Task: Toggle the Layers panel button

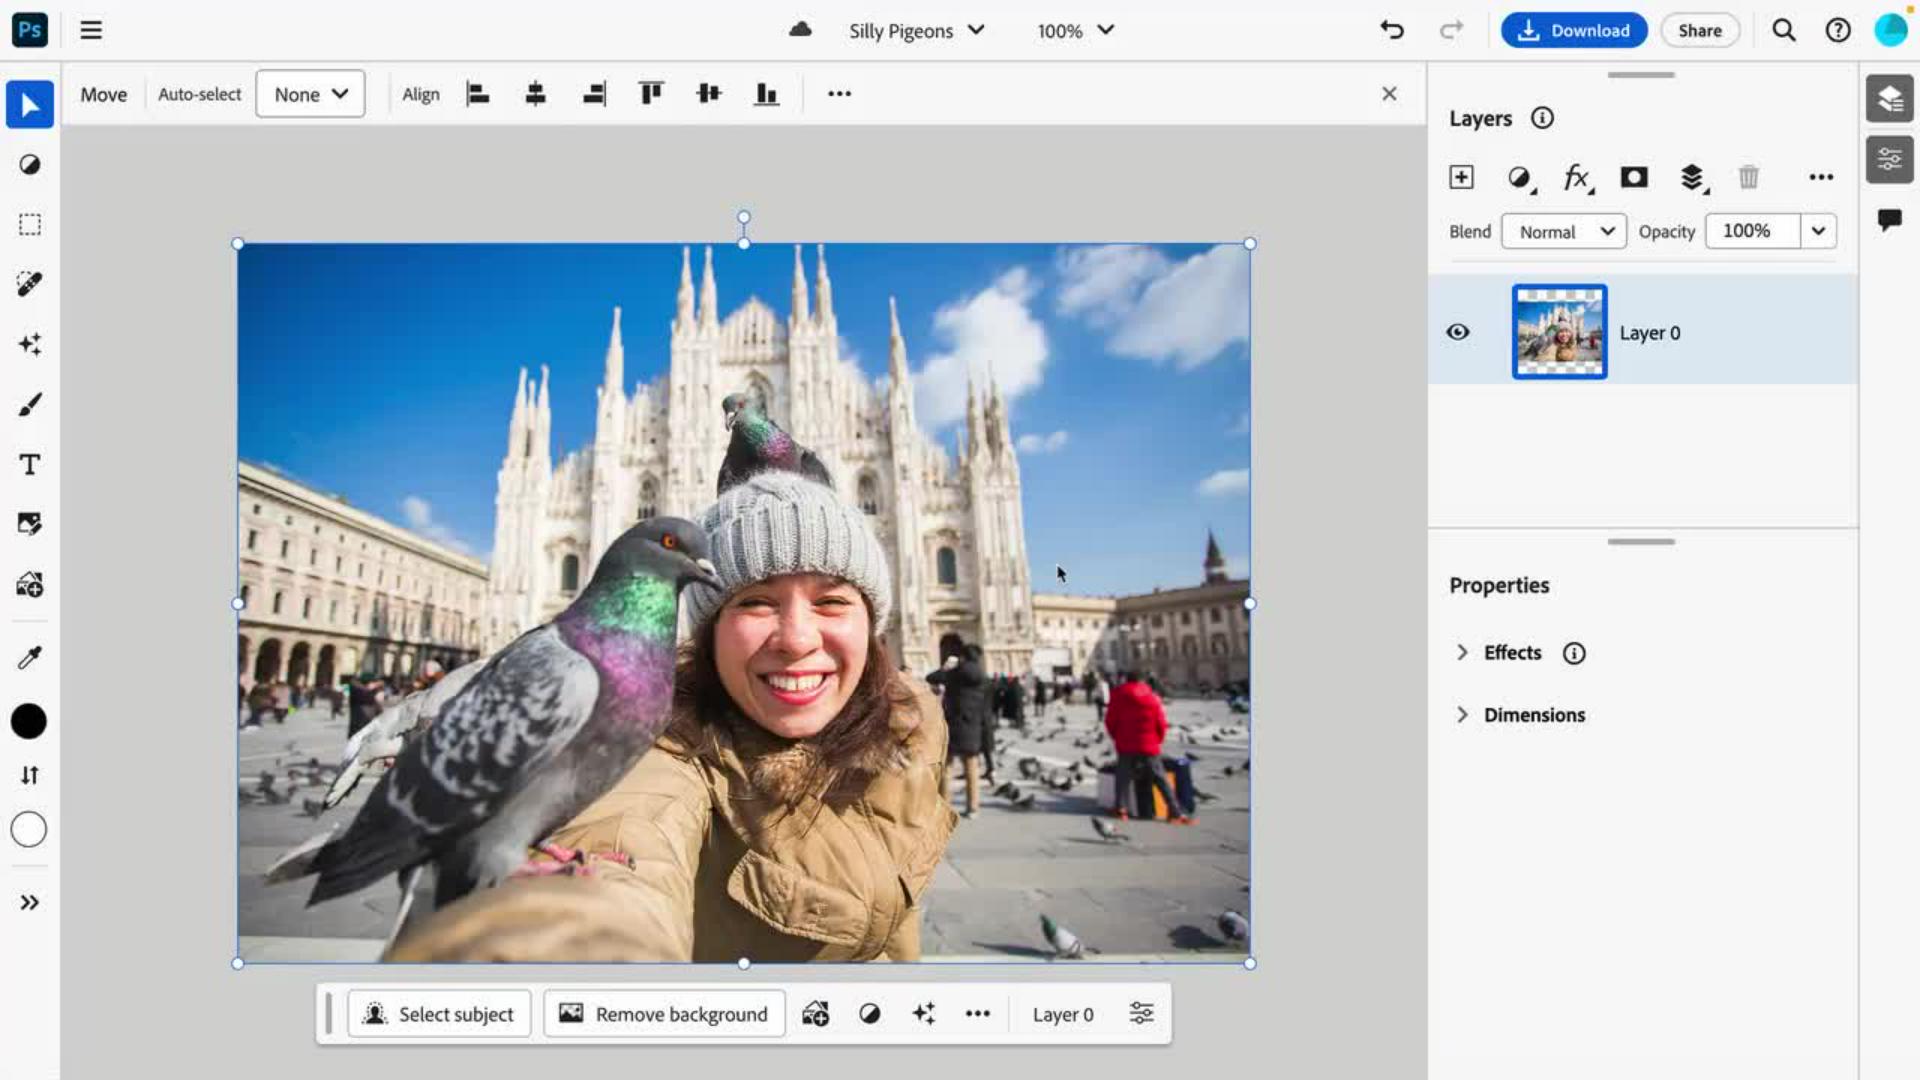Action: 1889,98
